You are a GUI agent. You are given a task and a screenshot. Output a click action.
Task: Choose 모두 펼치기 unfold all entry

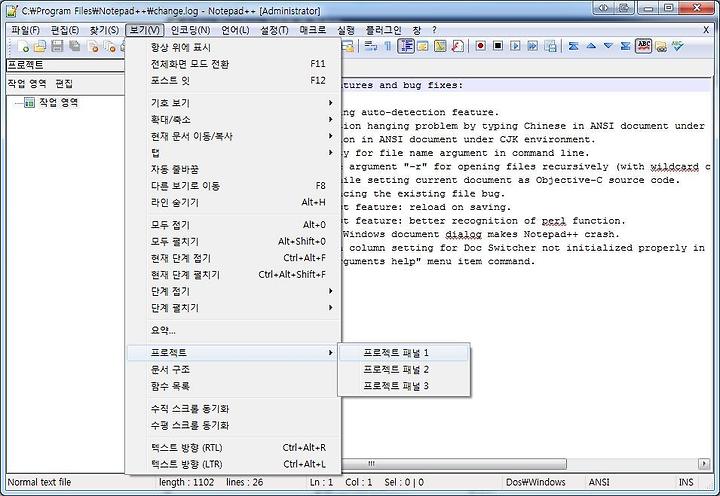tap(233, 241)
